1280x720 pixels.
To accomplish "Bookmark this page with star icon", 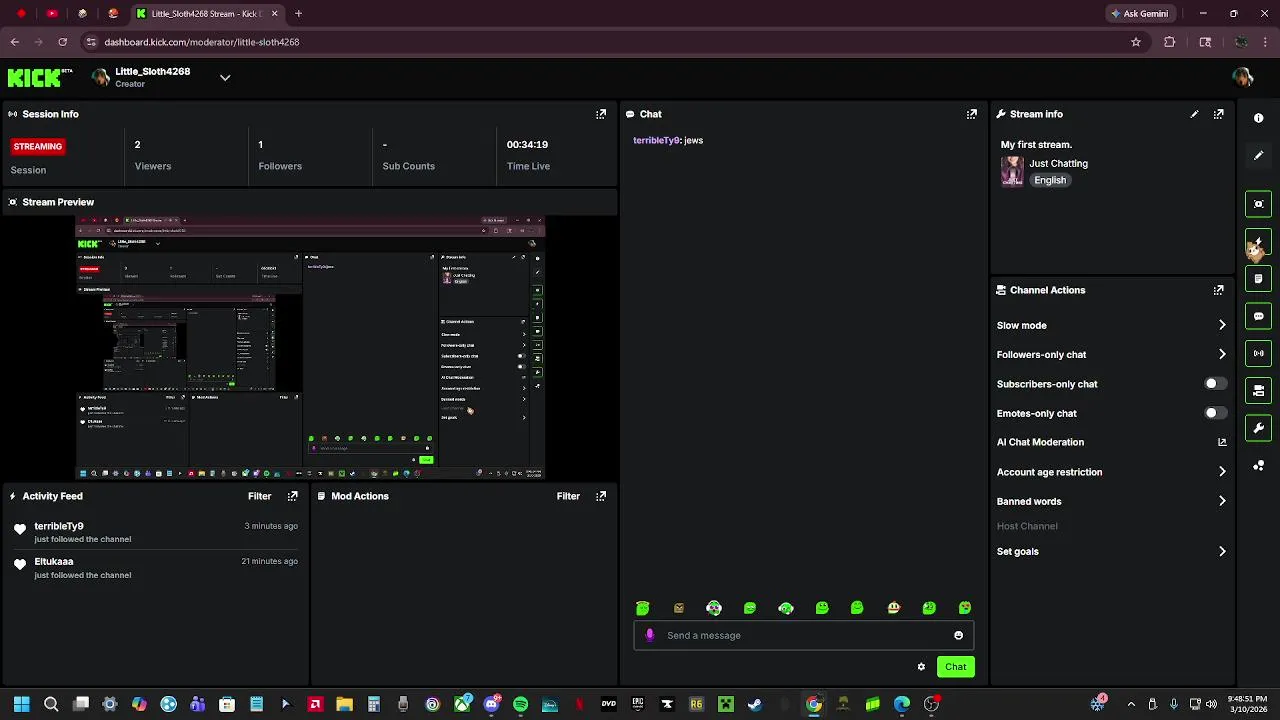I will 1136,42.
